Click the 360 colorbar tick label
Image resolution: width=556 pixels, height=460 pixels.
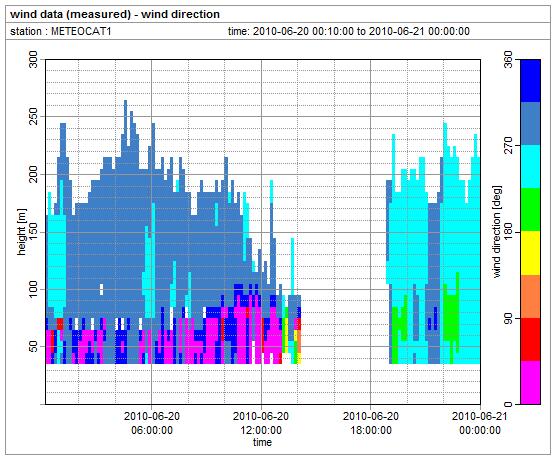pos(508,60)
